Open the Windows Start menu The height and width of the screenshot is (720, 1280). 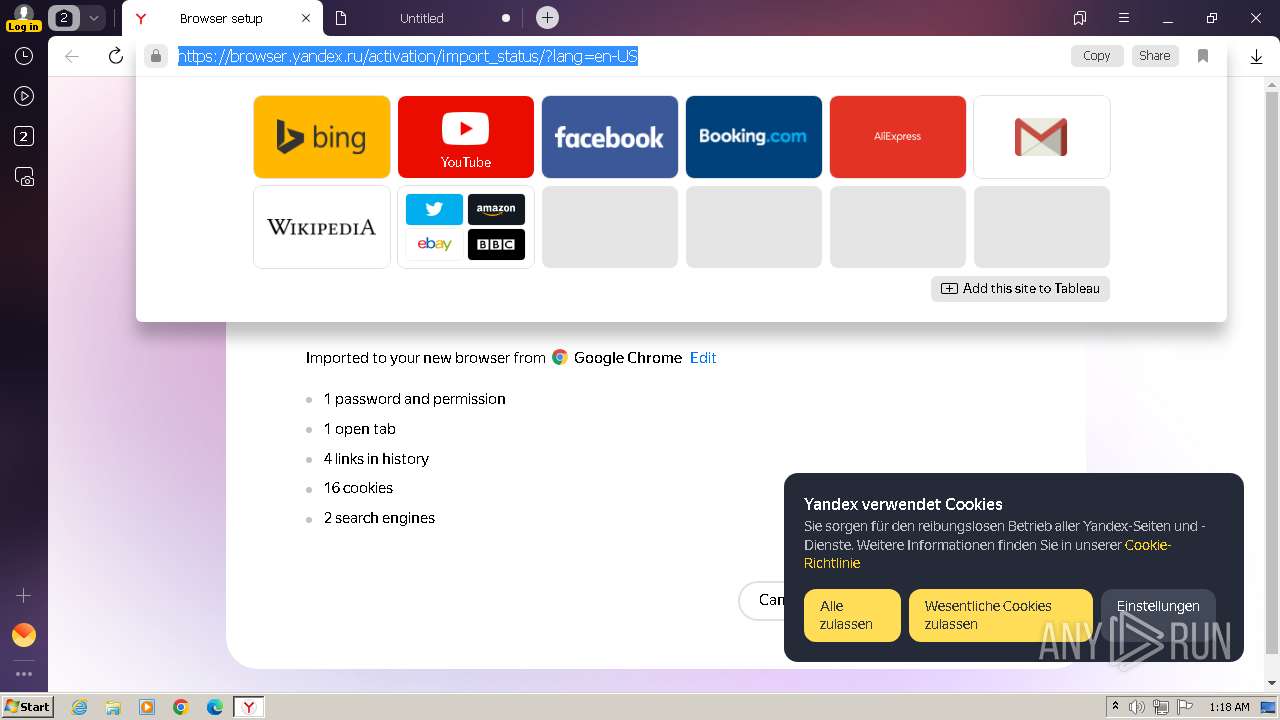27,707
